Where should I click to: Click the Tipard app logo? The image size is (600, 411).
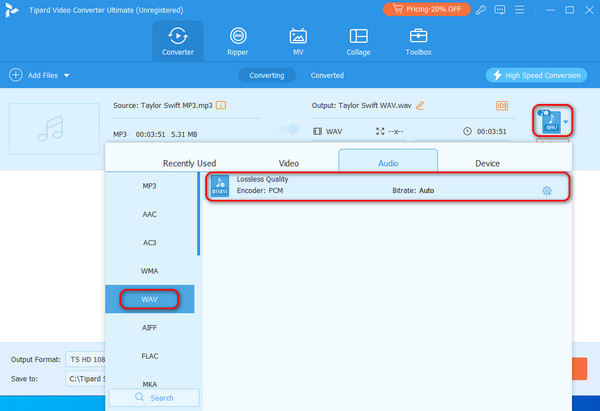pyautogui.click(x=12, y=10)
